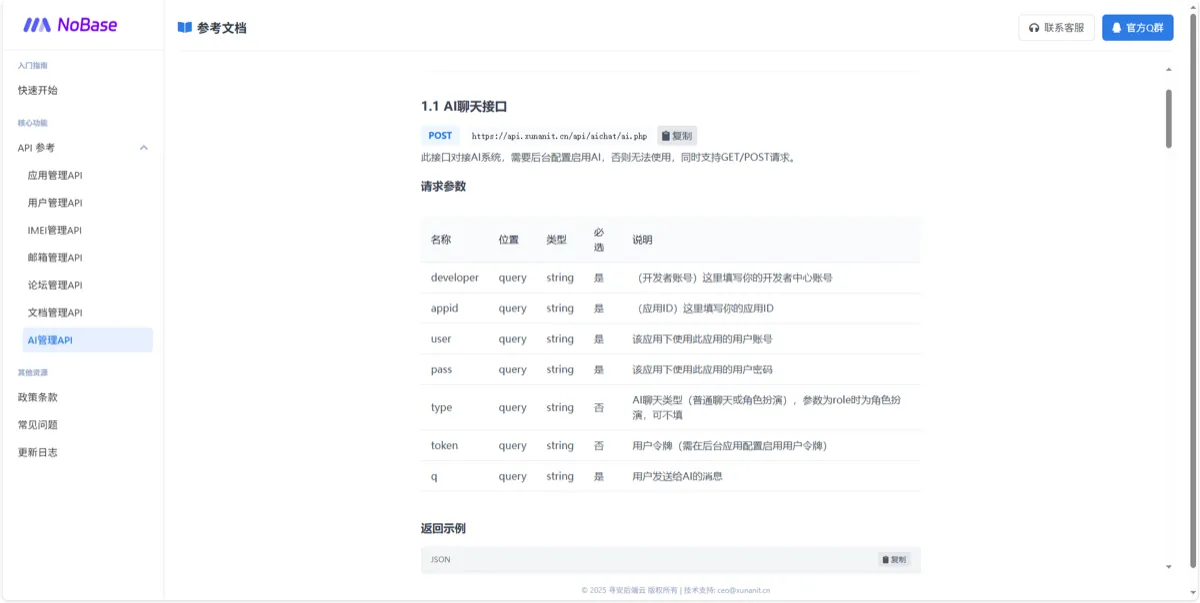The image size is (1200, 603).
Task: Click the API URL text
Action: 559,136
